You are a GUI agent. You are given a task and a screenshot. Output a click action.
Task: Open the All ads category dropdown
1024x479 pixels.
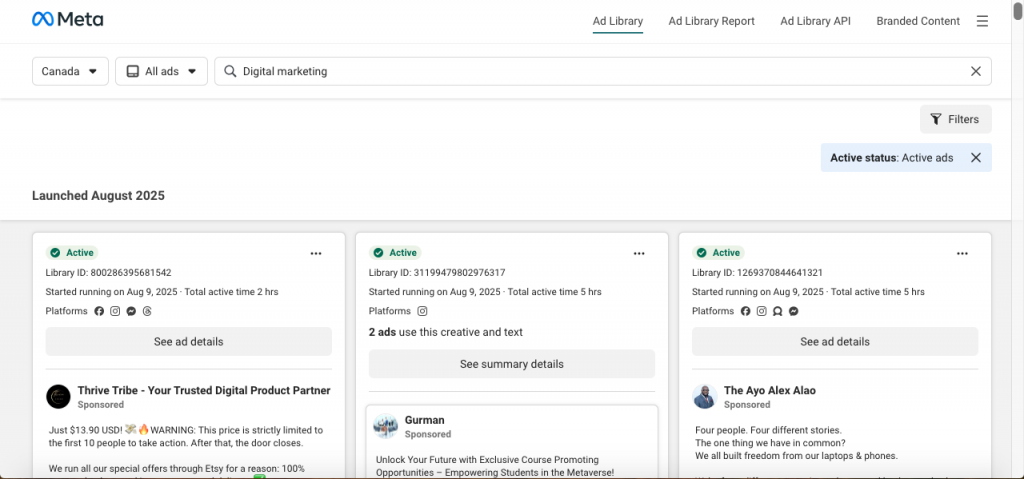click(161, 71)
